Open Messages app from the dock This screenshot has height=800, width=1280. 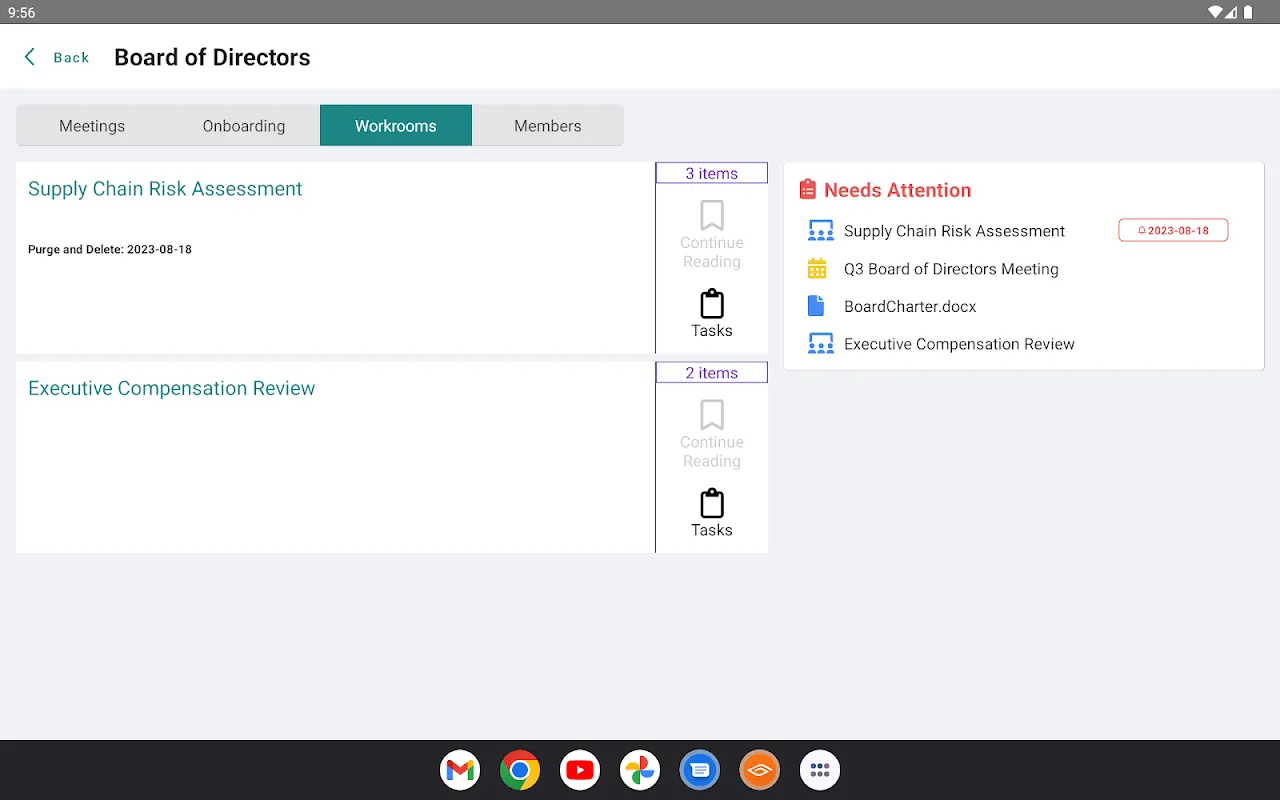pos(700,770)
